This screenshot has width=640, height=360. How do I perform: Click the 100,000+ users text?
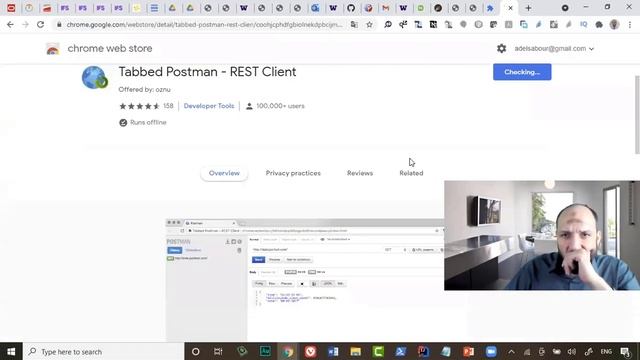[280, 106]
